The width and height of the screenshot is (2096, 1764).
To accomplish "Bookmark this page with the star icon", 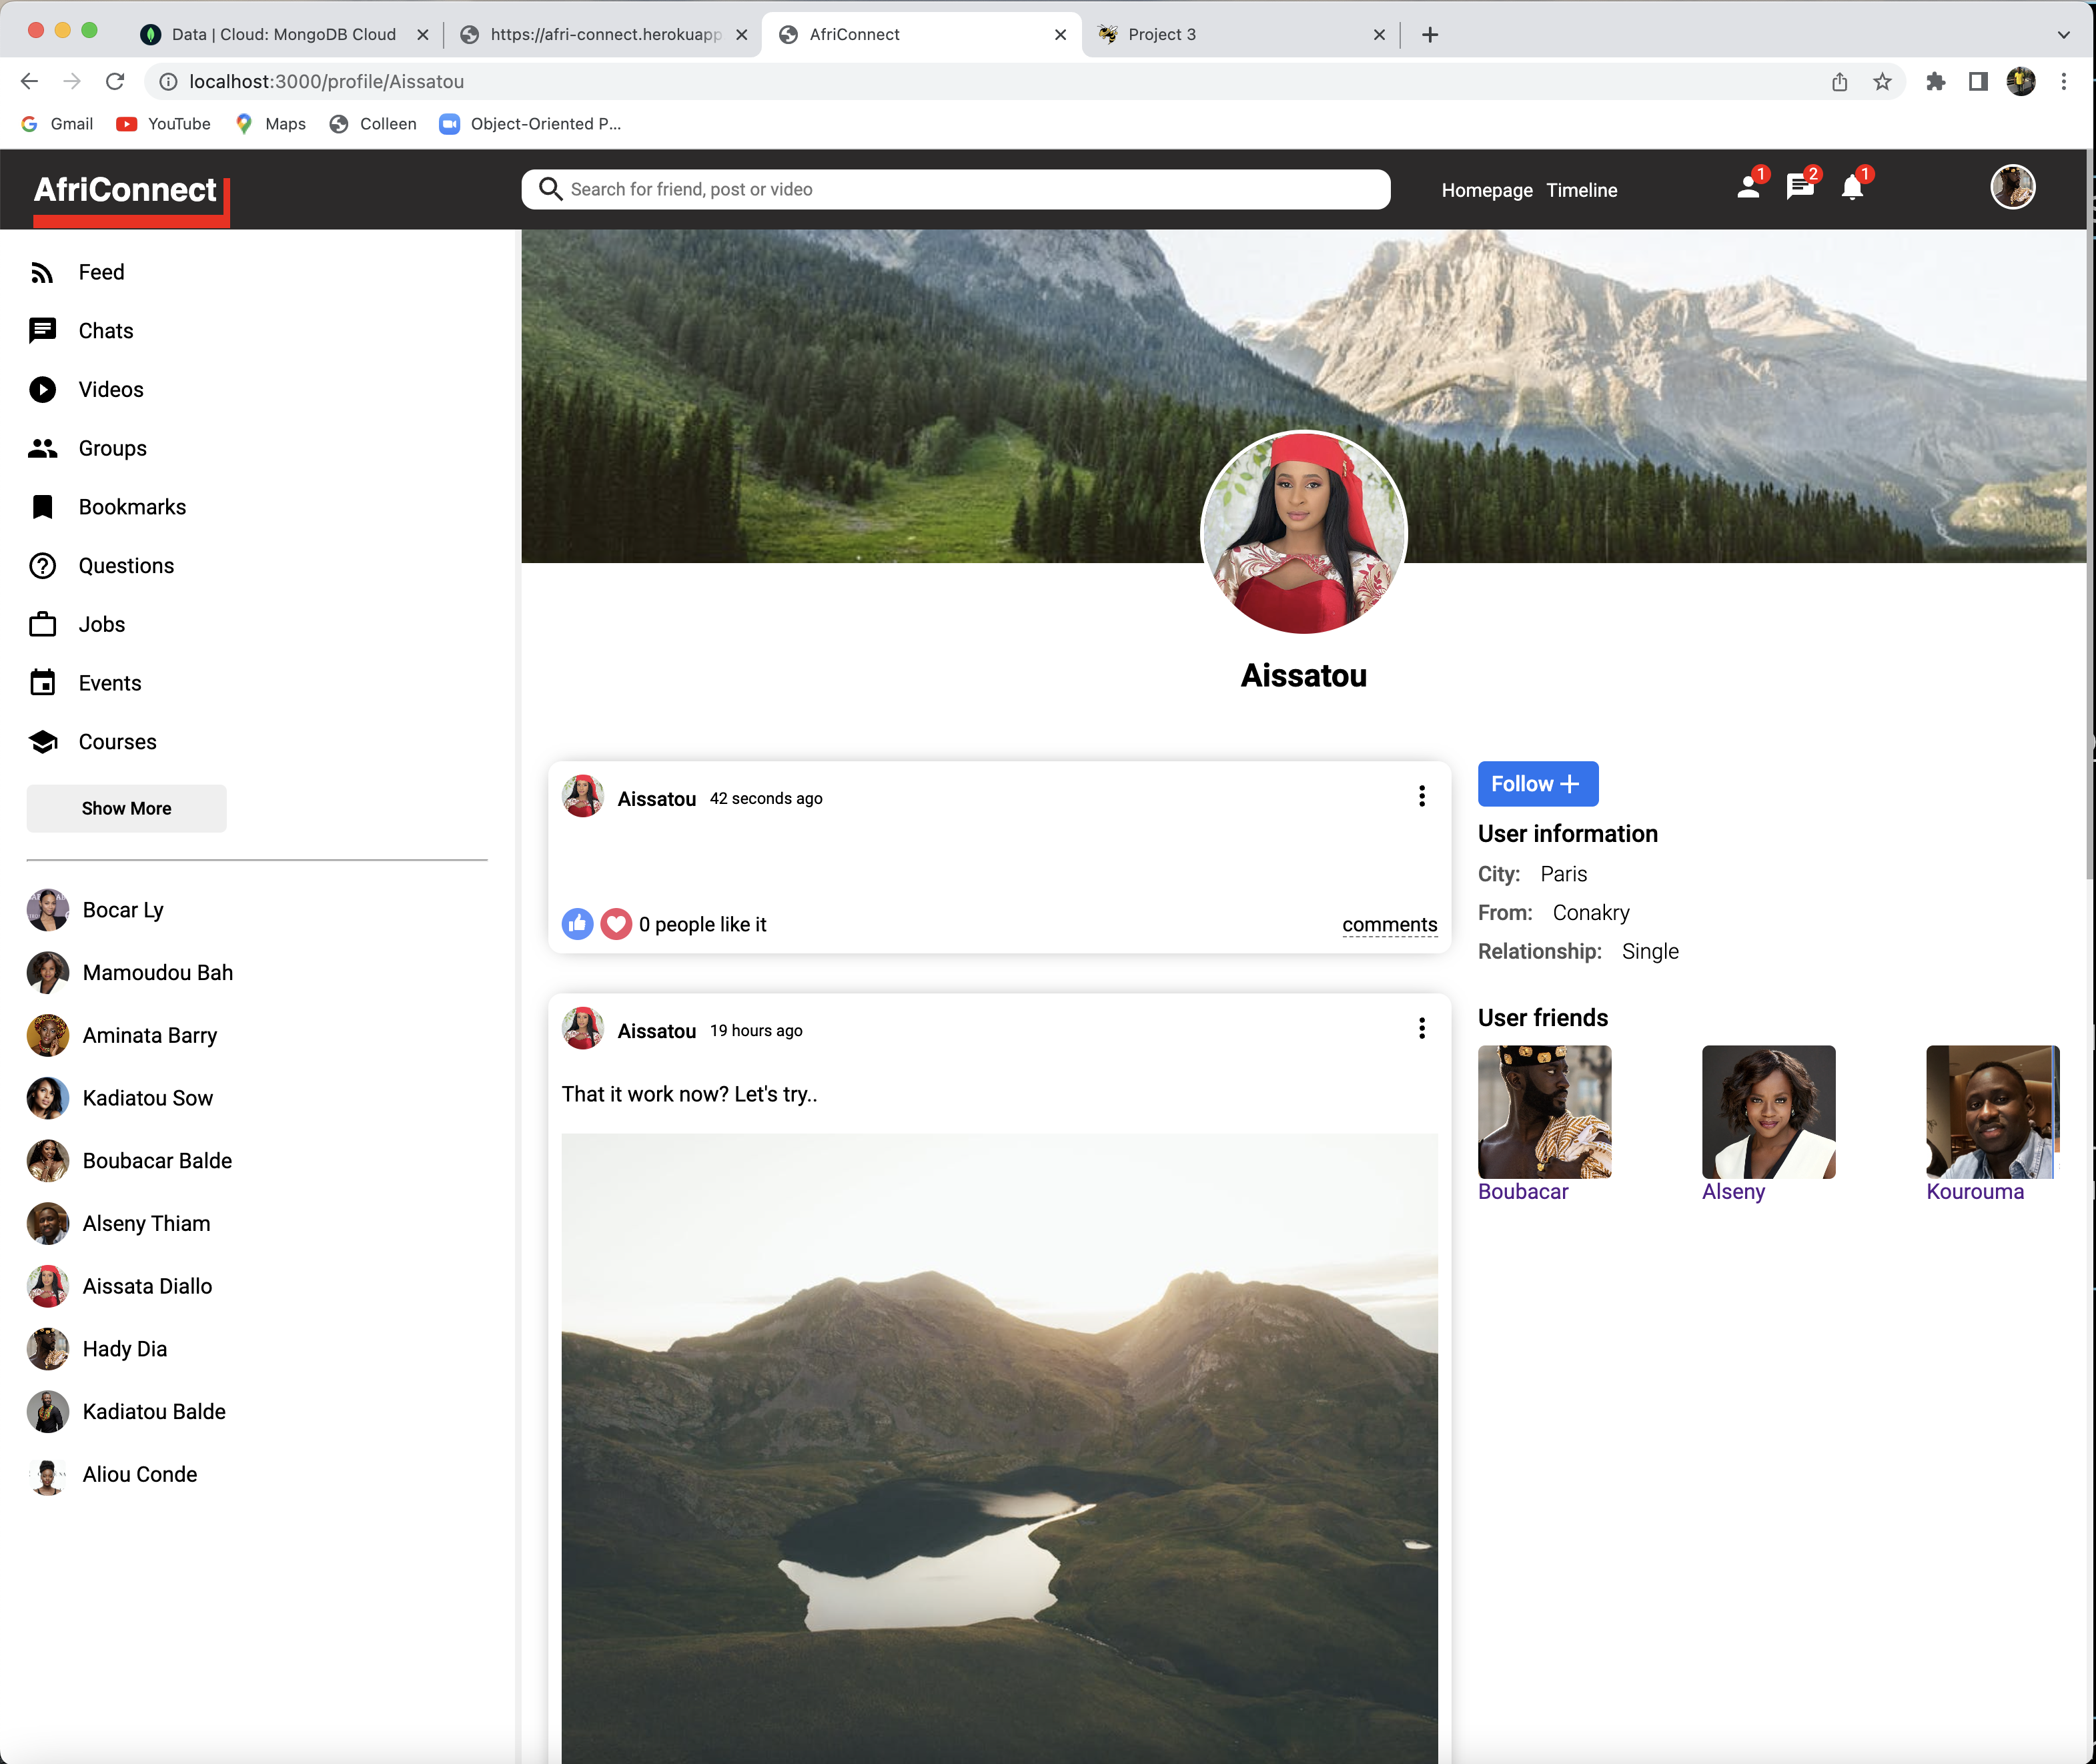I will (x=1882, y=82).
